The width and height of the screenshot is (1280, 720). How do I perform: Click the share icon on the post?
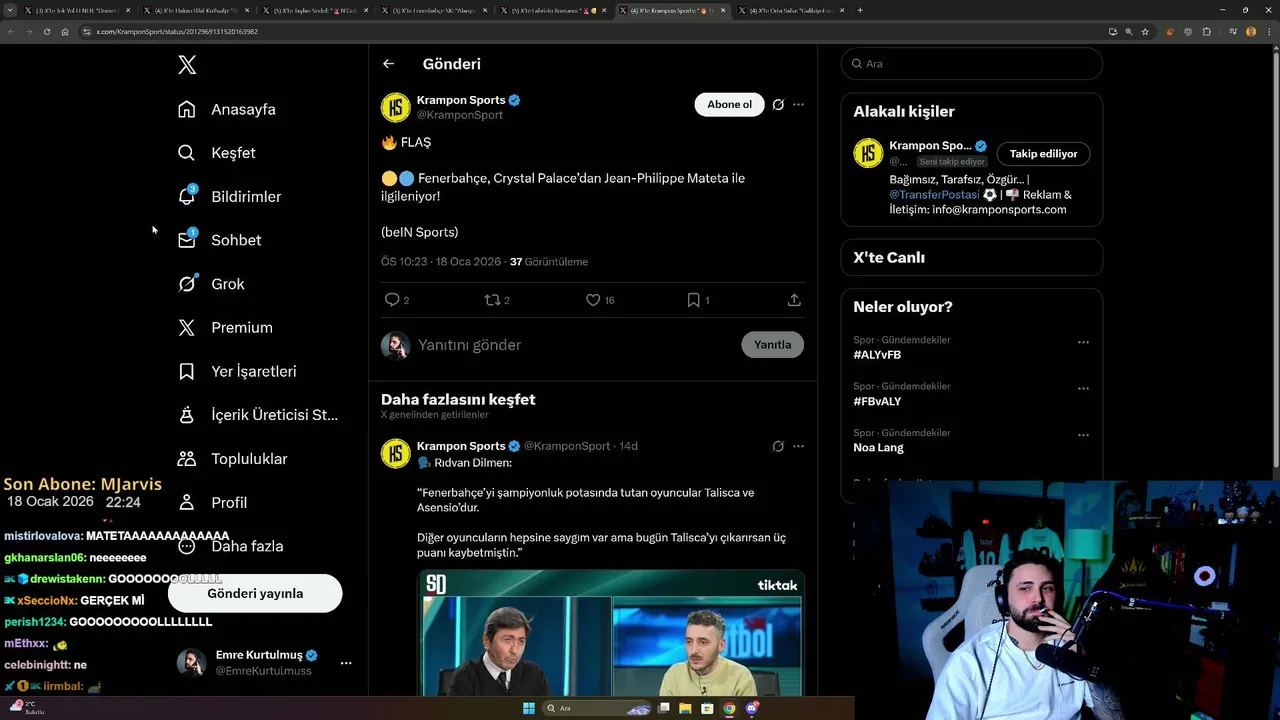(x=794, y=300)
